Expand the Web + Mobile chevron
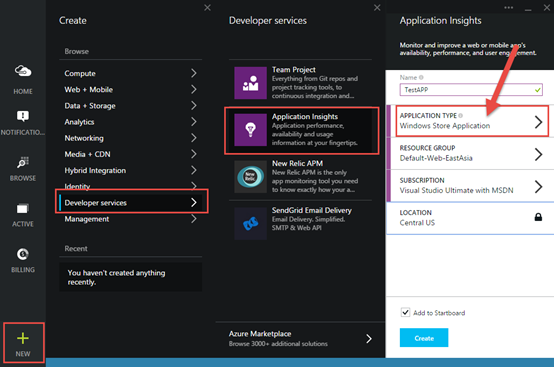554x367 pixels. coord(194,89)
